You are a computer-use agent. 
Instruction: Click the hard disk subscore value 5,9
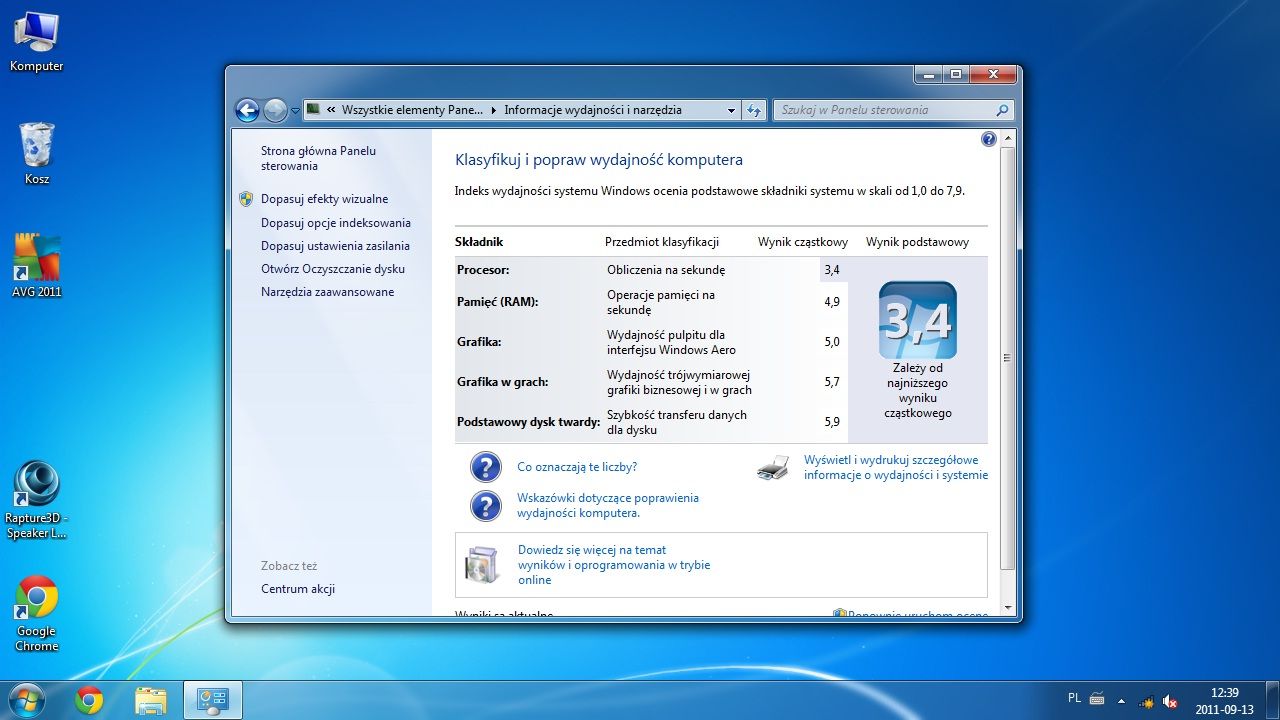pos(832,422)
